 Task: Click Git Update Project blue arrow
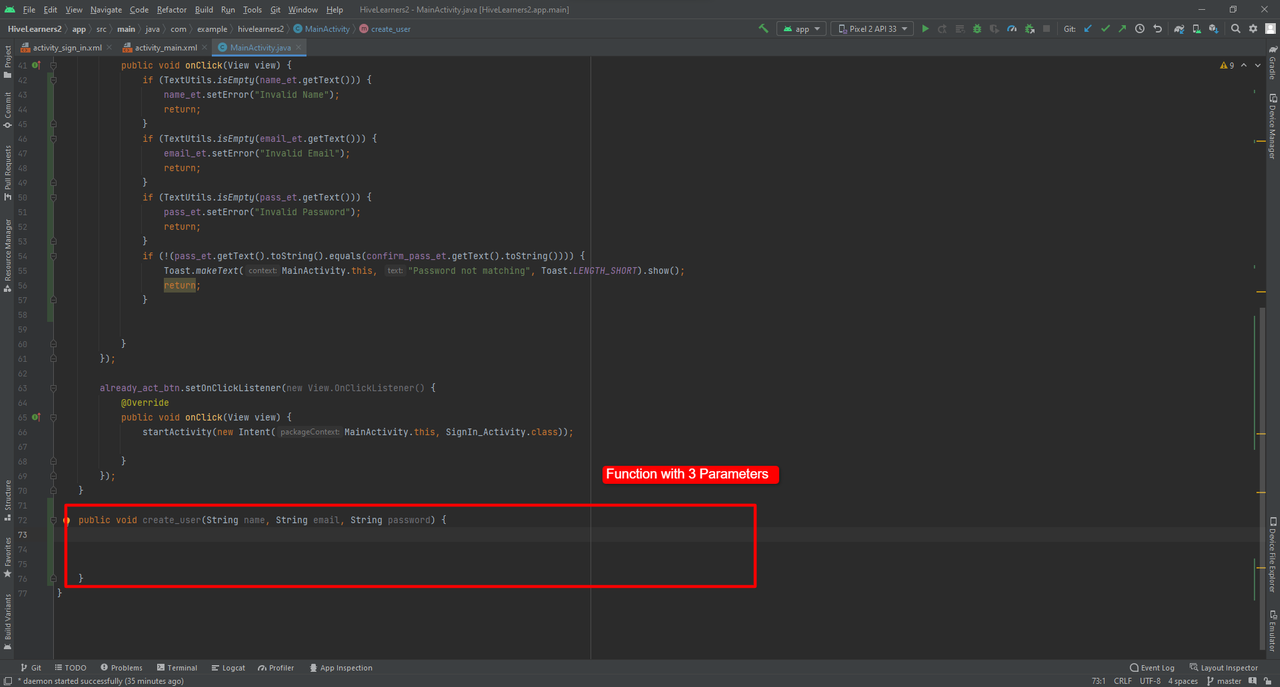[x=1088, y=29]
